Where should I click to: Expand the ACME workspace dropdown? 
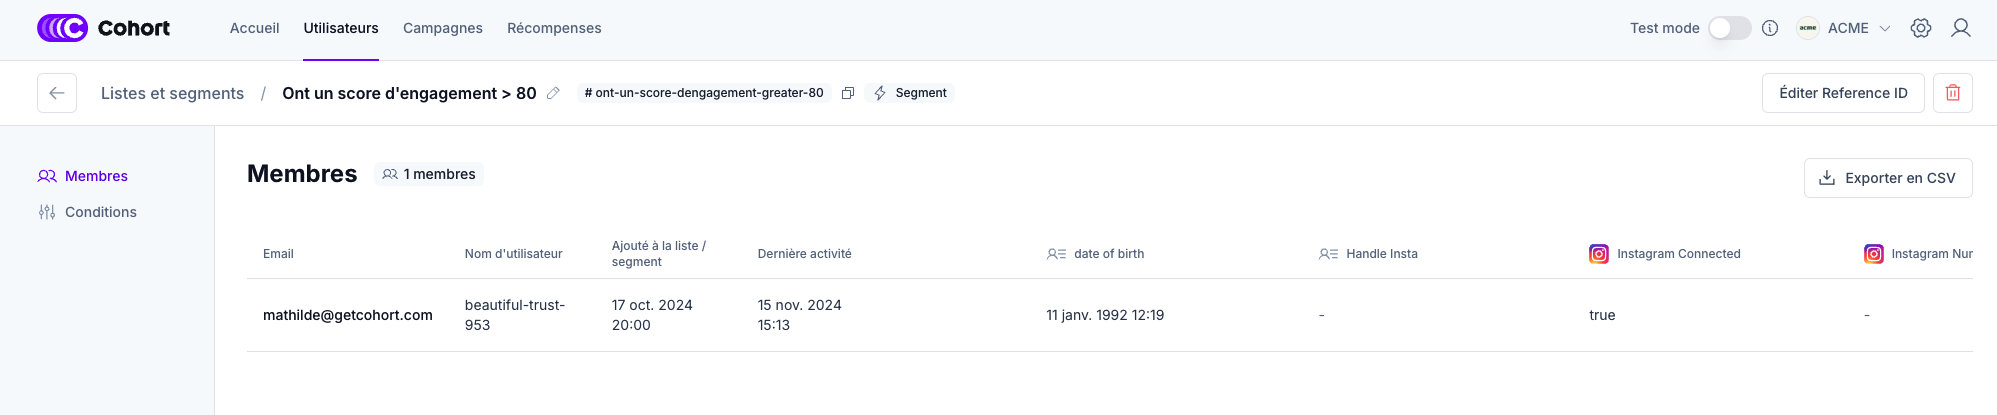1884,28
